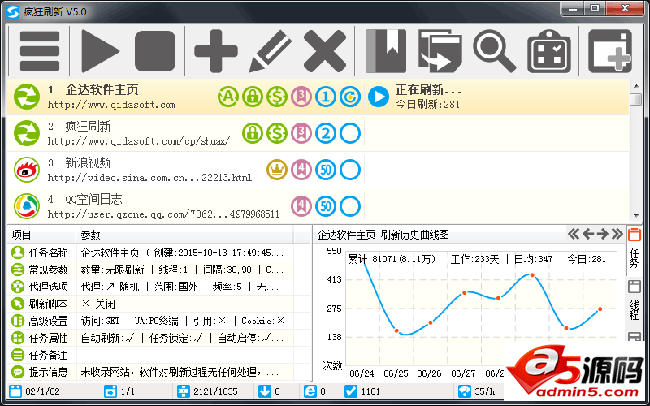The width and height of the screenshot is (650, 406).
Task: Click the task URL http://www.qidasoft.com
Action: (x=112, y=105)
